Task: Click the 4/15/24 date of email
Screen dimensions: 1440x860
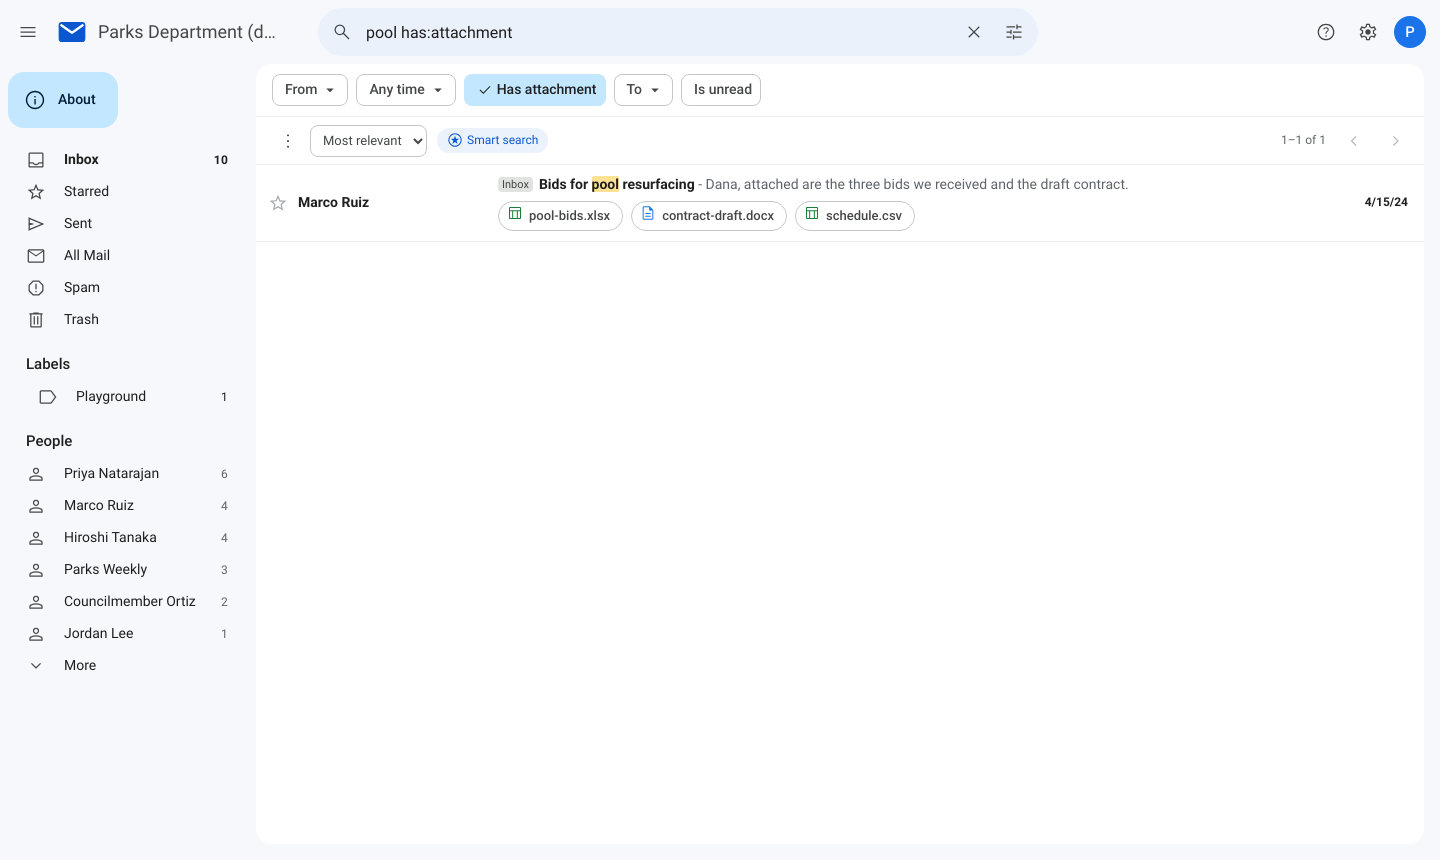Action: tap(1386, 203)
